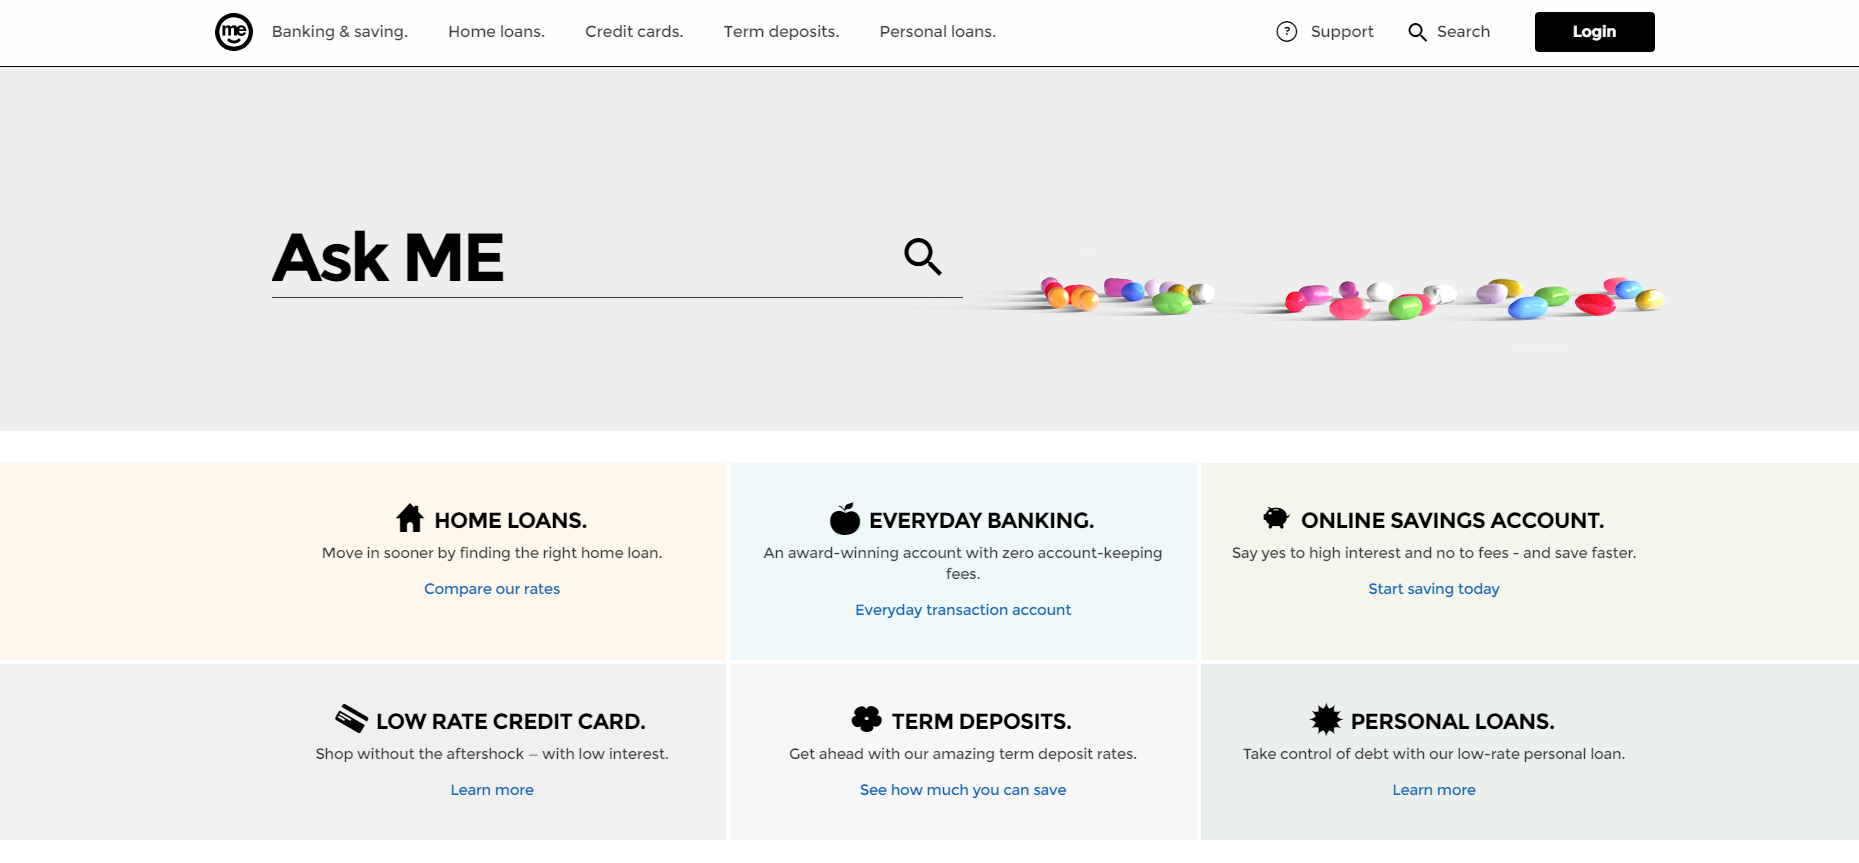Open the Home loans menu
The height and width of the screenshot is (863, 1859).
tap(496, 32)
